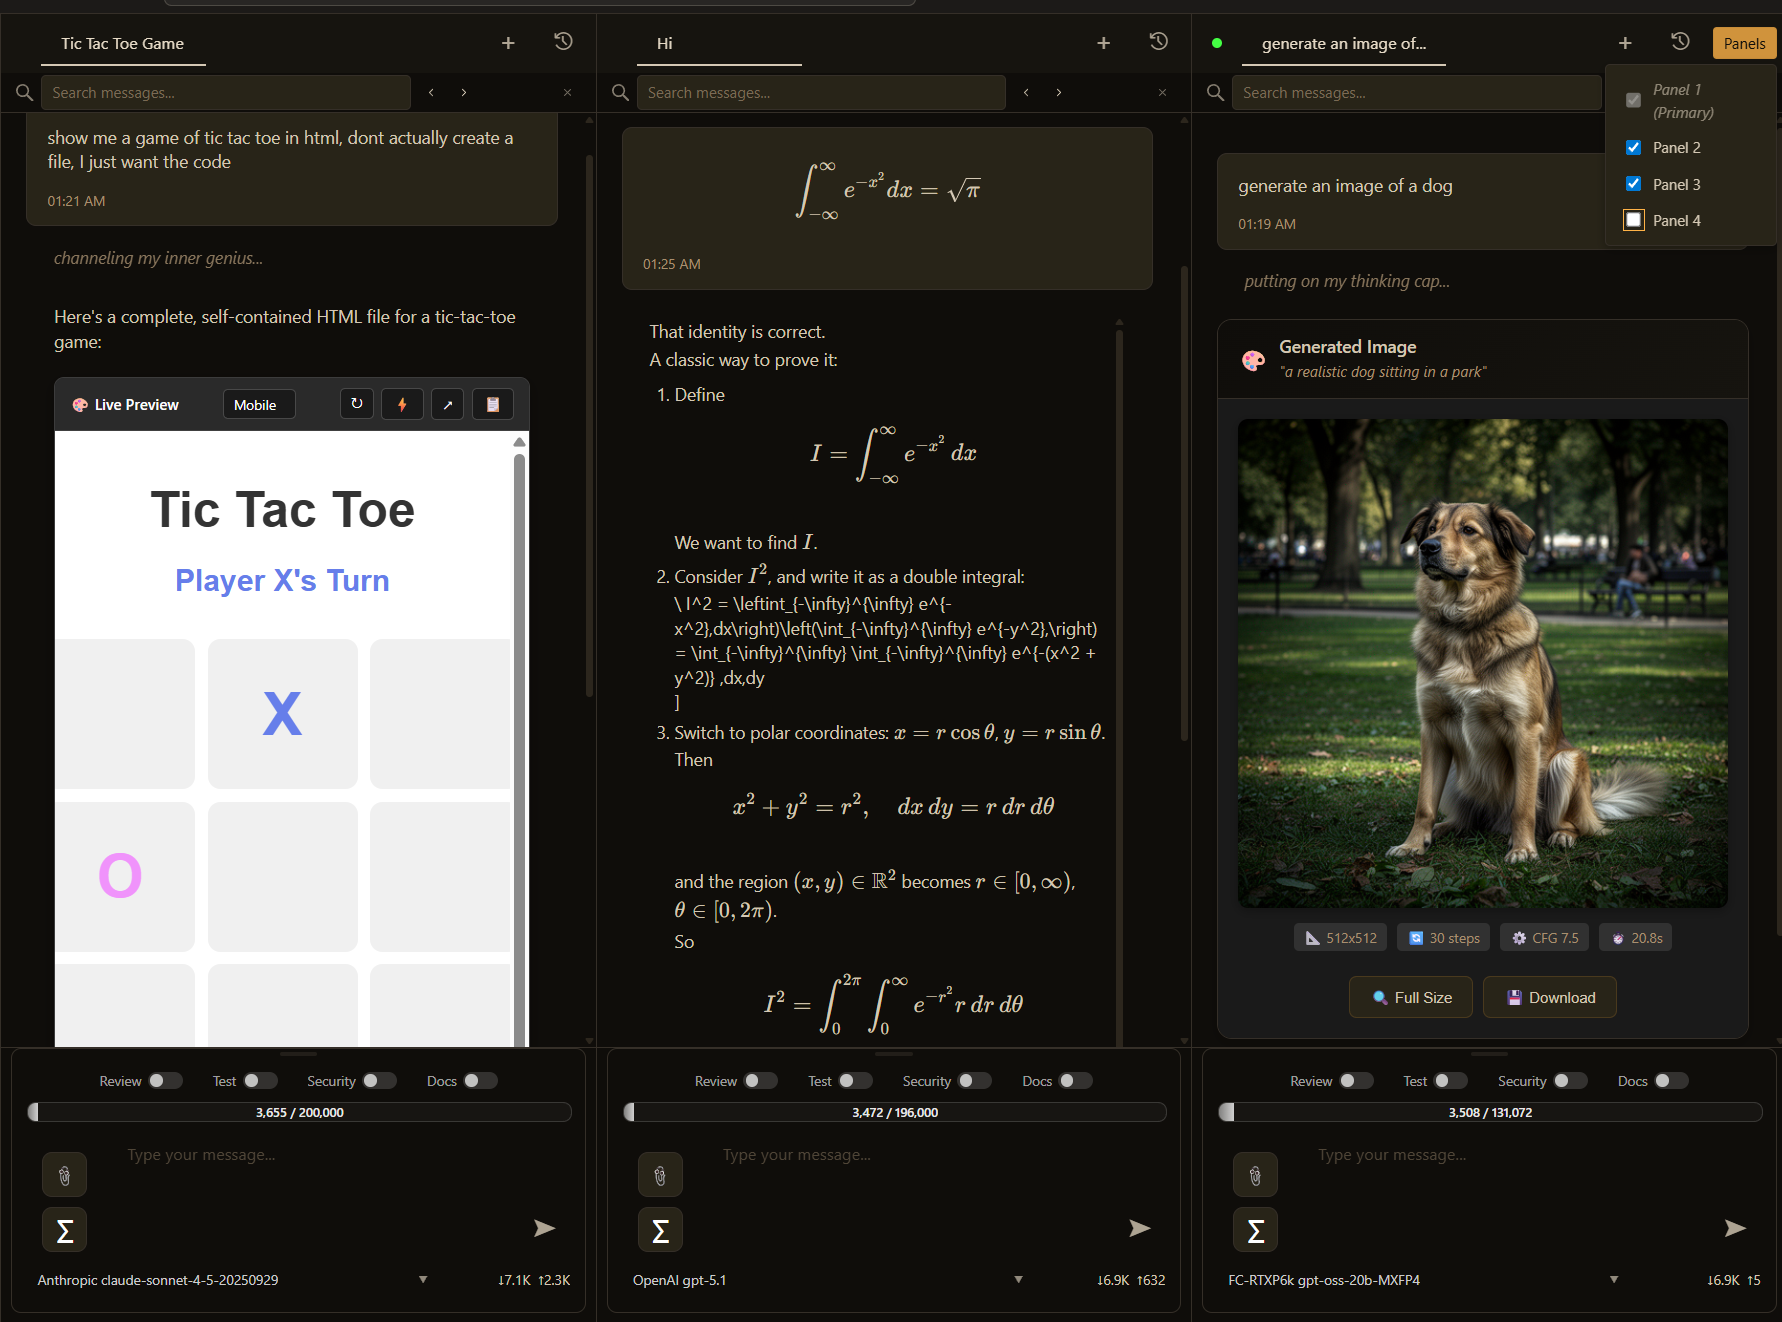The image size is (1782, 1322).
Task: Click the 3,472 / 196,000 token usage bar
Action: point(894,1112)
